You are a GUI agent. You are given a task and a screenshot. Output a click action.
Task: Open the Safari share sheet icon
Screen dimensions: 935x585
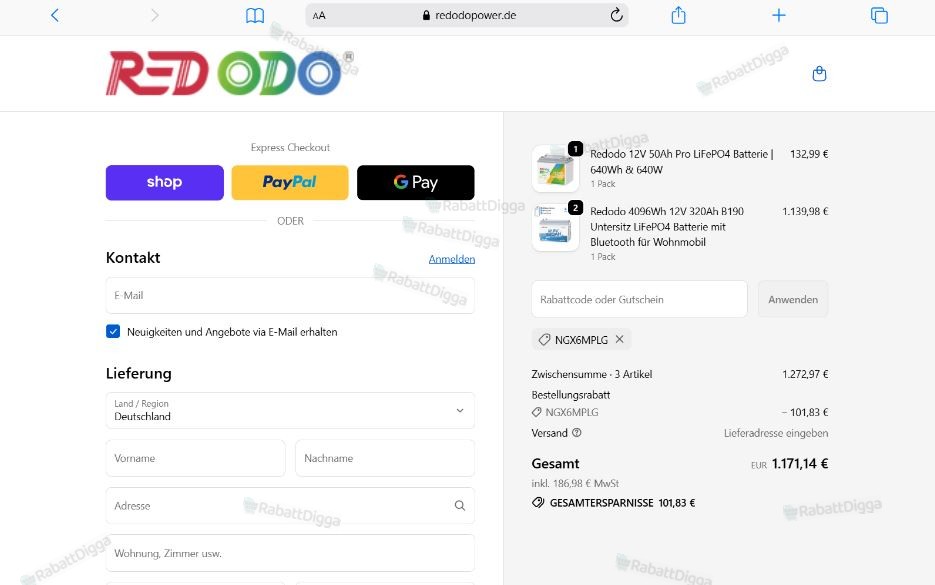(679, 15)
